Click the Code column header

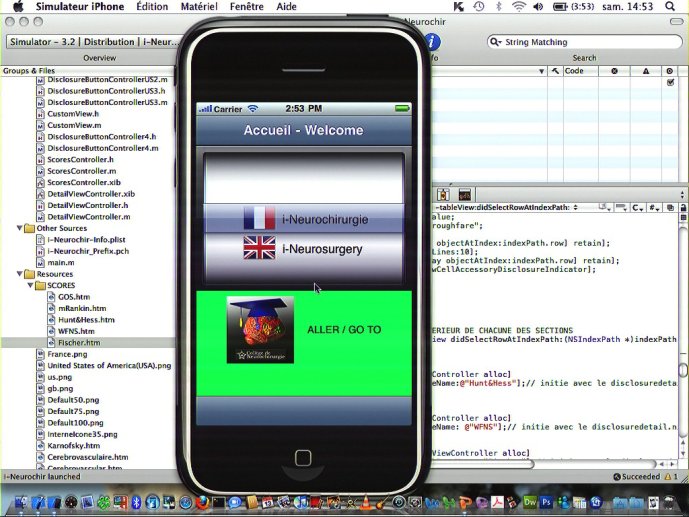[x=581, y=71]
